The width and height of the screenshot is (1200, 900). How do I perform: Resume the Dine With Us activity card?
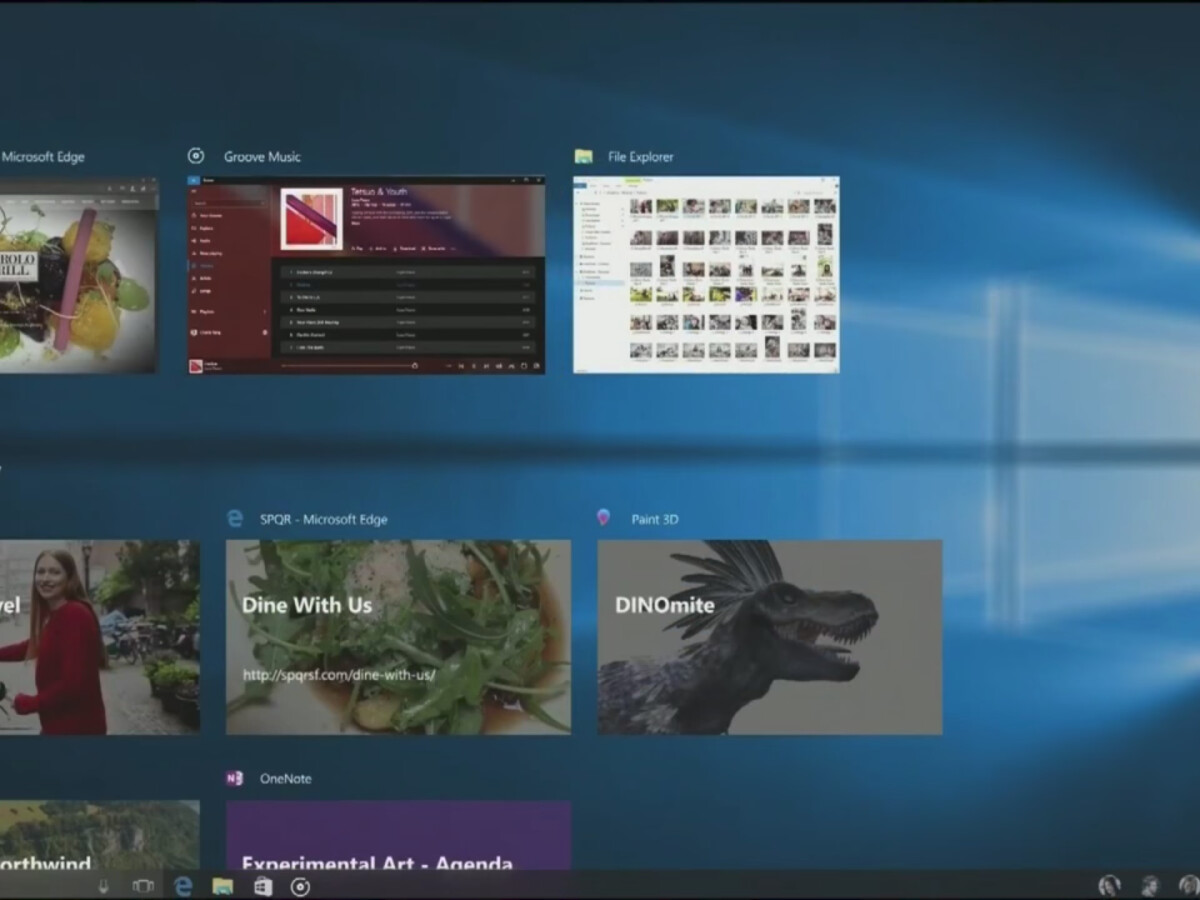click(x=398, y=637)
